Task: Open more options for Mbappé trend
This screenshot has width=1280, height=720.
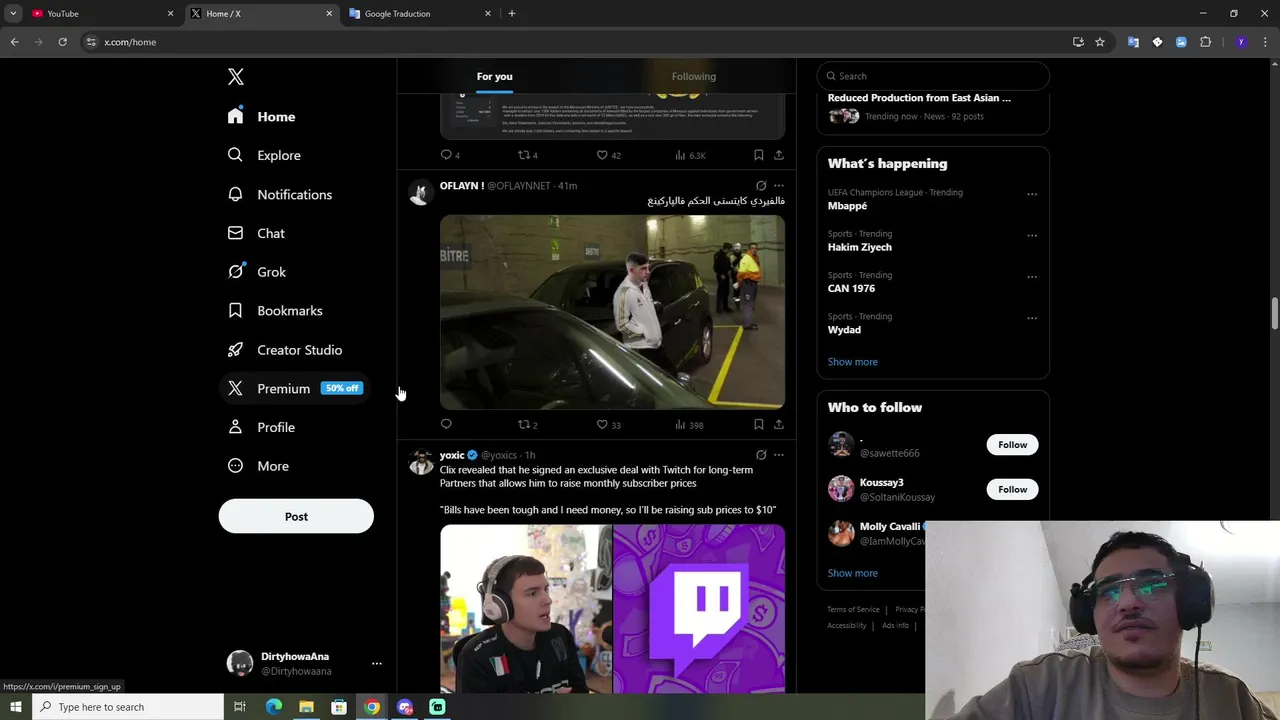Action: [1032, 194]
